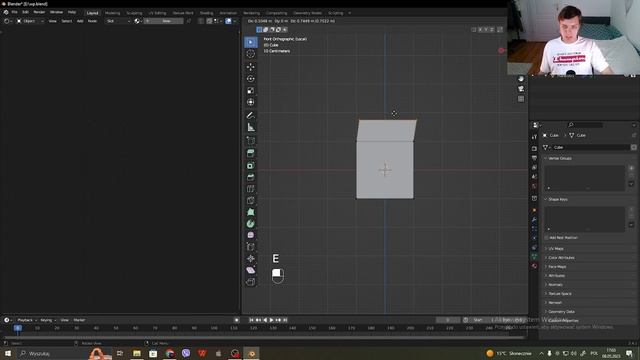Screen dimensions: 640x360
Task: Open Edit menu
Action: click(25, 12)
